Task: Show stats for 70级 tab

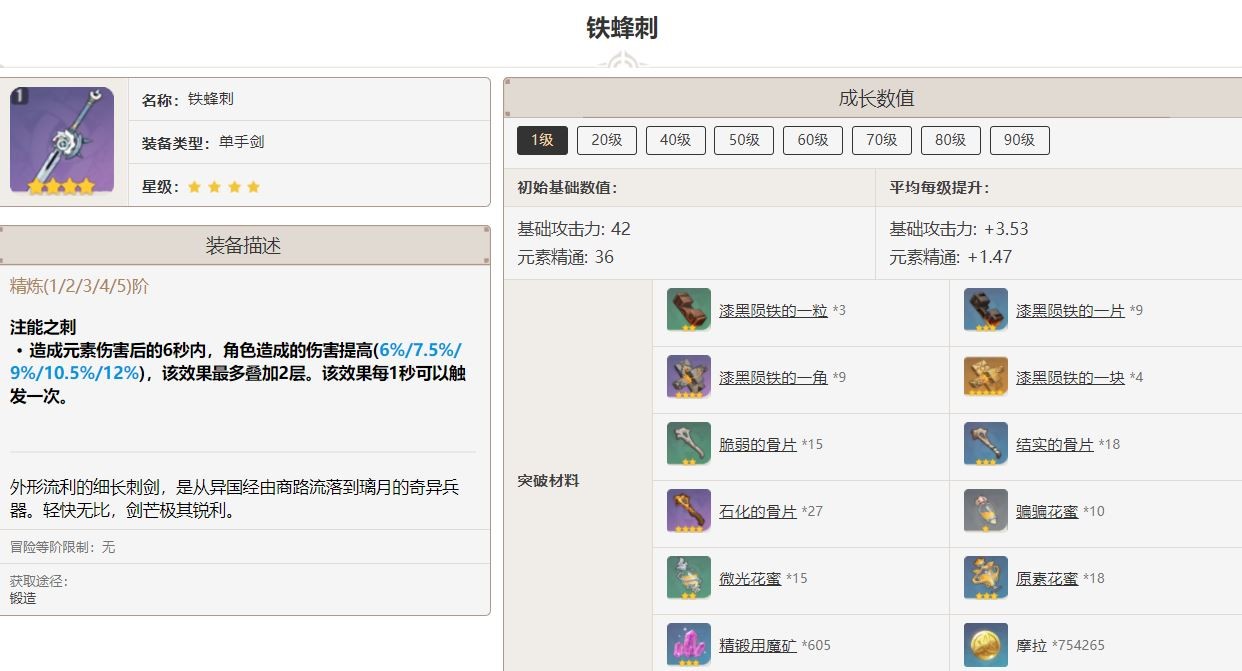Action: pyautogui.click(x=882, y=140)
